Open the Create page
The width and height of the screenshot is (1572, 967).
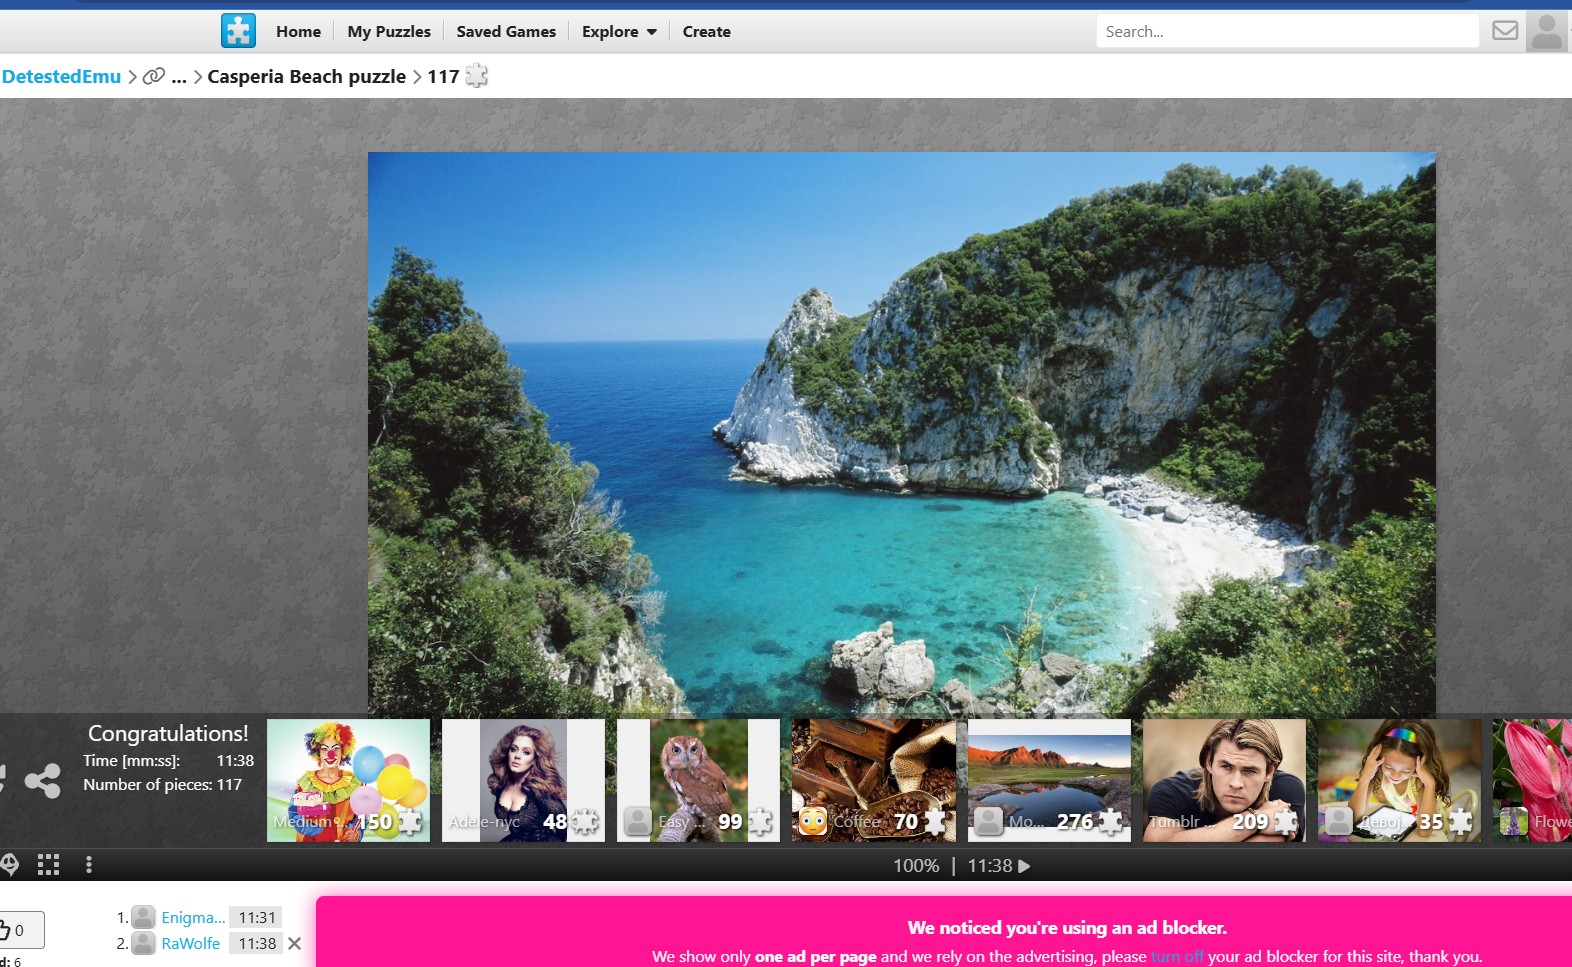click(706, 32)
